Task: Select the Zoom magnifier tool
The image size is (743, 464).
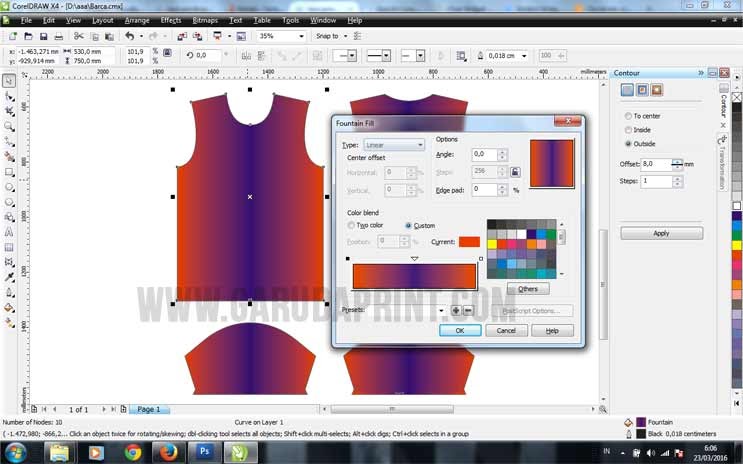Action: click(9, 127)
